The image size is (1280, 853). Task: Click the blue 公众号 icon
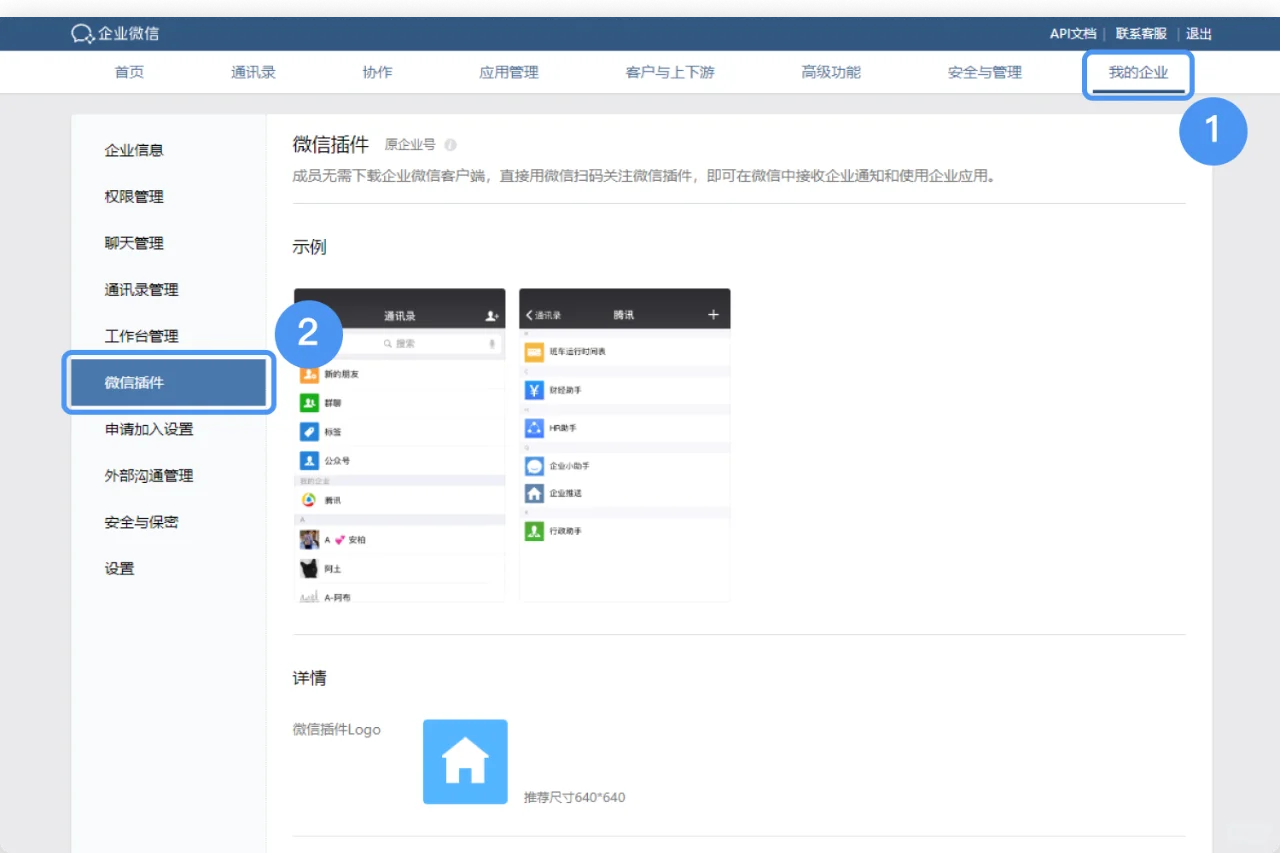point(308,460)
